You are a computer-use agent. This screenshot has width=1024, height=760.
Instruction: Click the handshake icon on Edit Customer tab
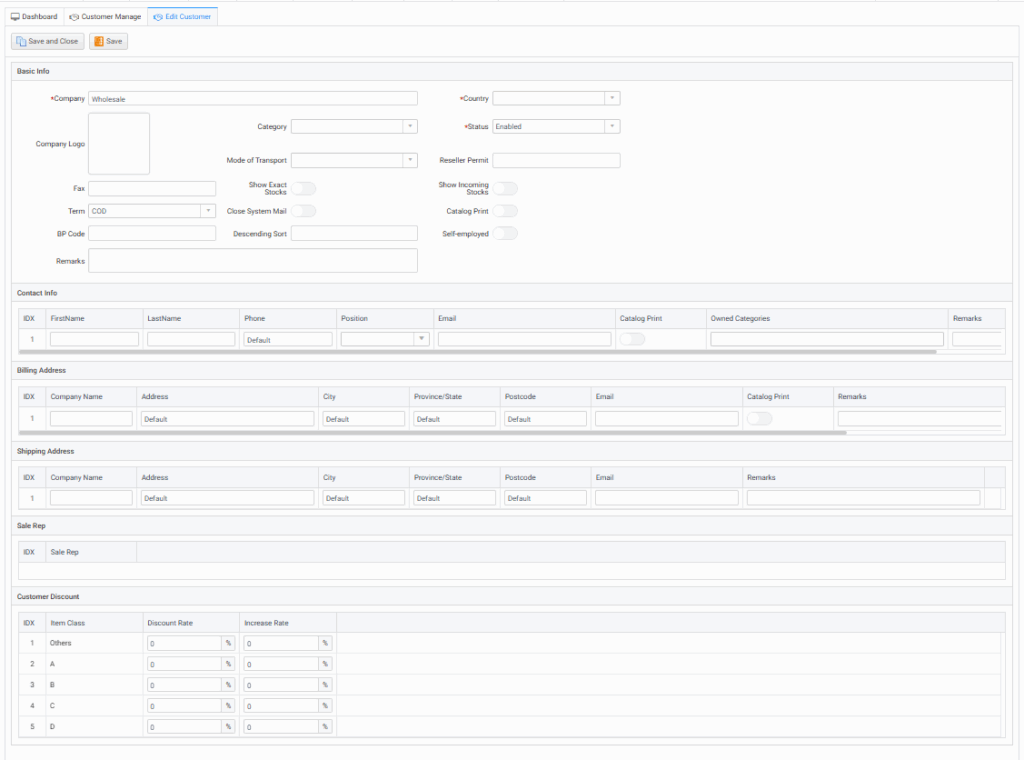tap(158, 17)
